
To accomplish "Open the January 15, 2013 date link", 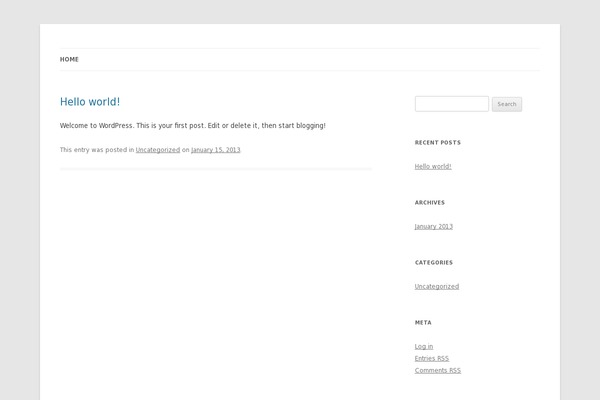I will 216,150.
